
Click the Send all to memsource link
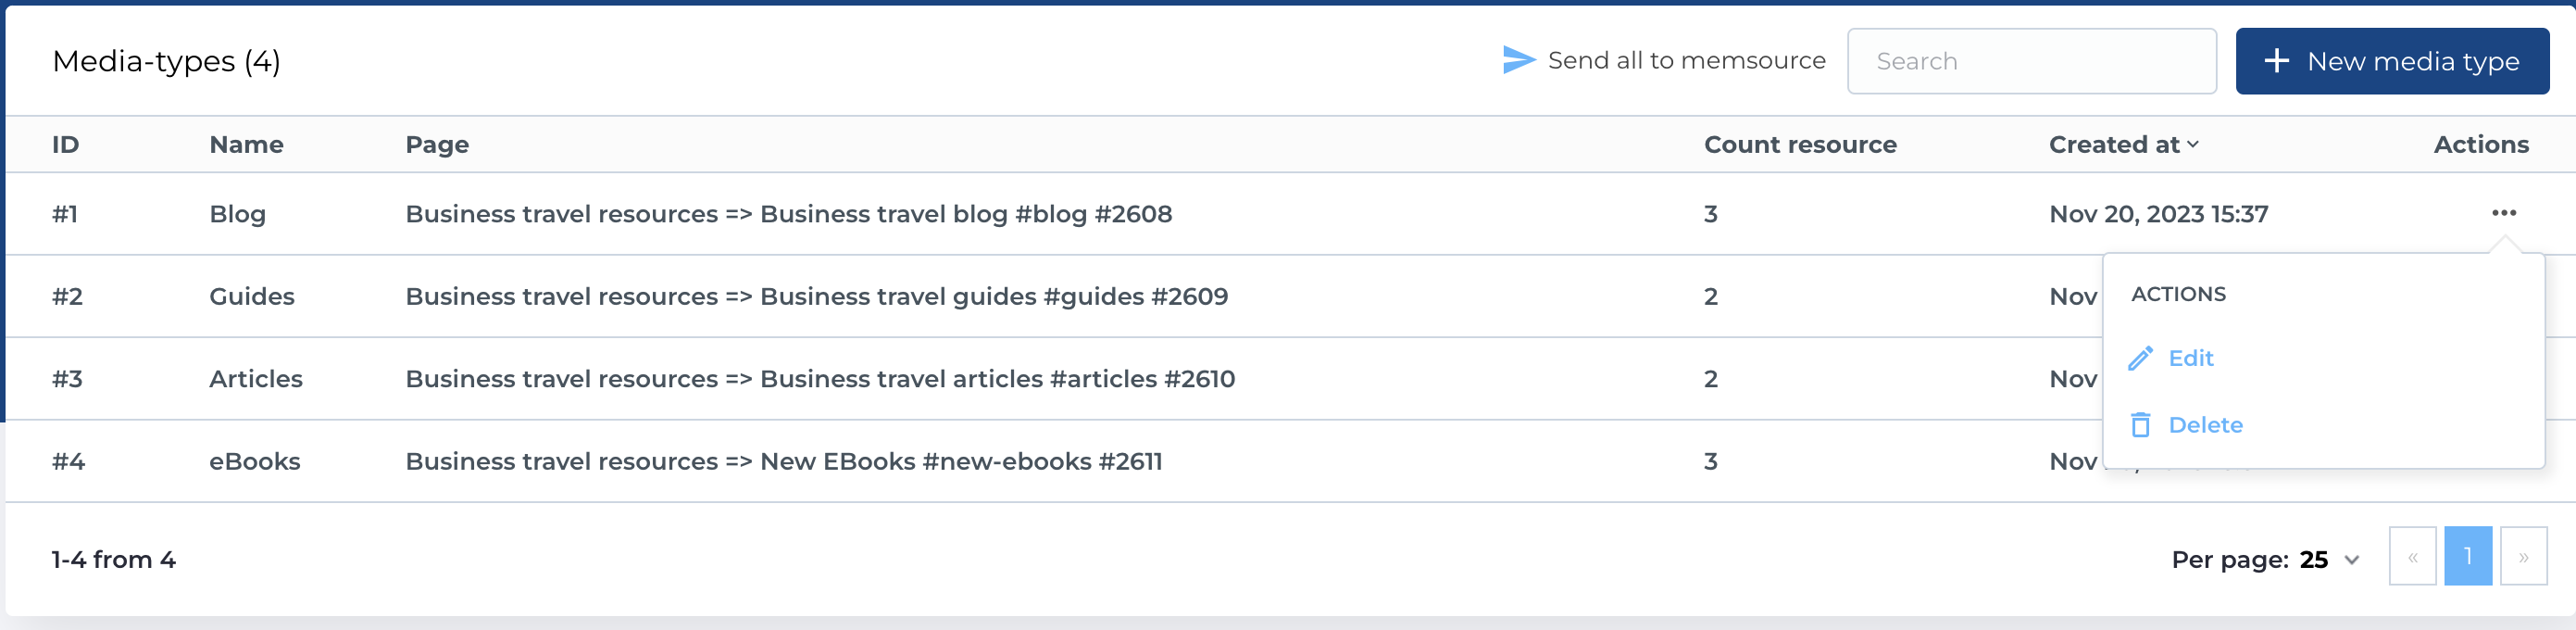click(1686, 61)
